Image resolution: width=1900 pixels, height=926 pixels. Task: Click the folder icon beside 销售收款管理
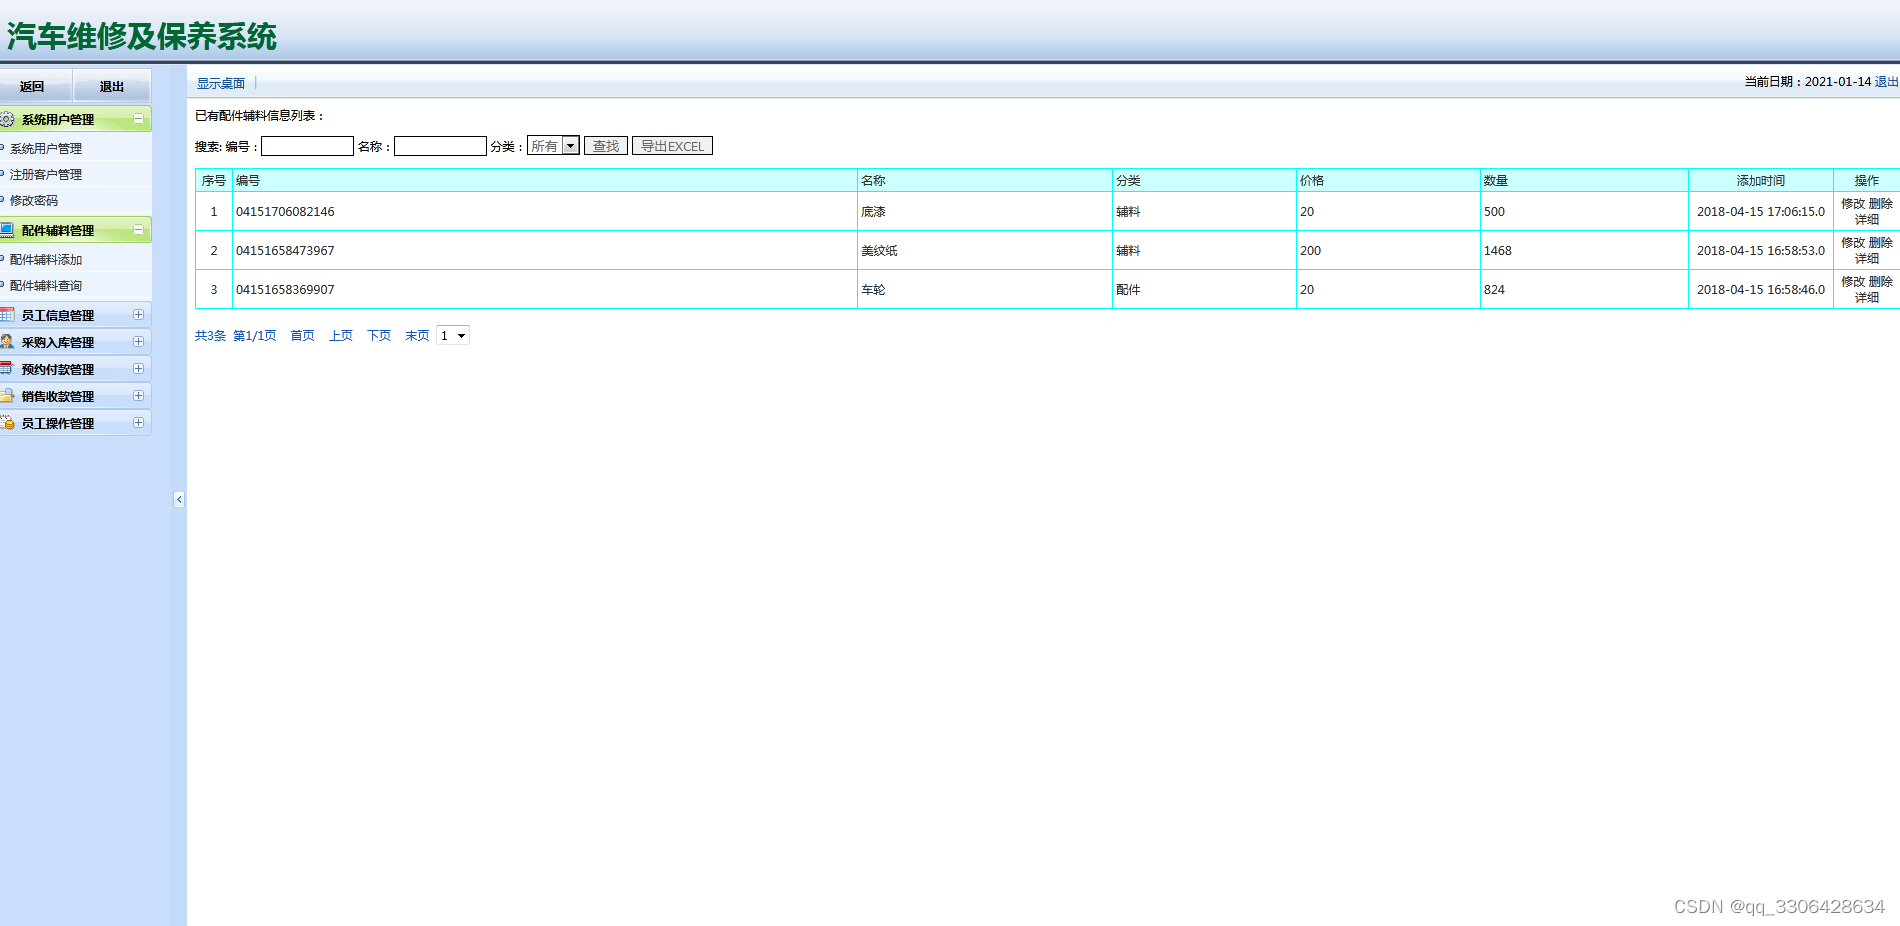coord(7,396)
